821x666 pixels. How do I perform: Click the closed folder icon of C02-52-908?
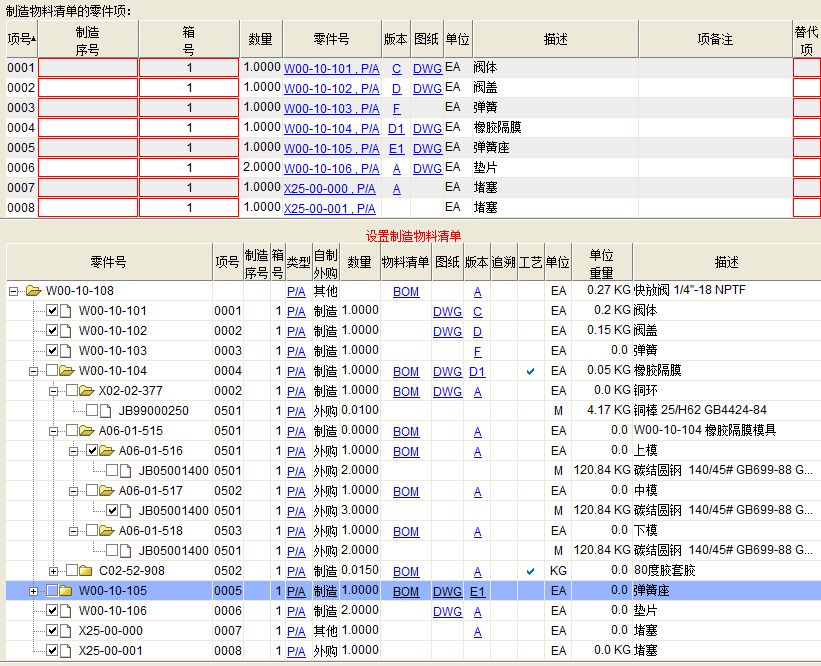(86, 571)
